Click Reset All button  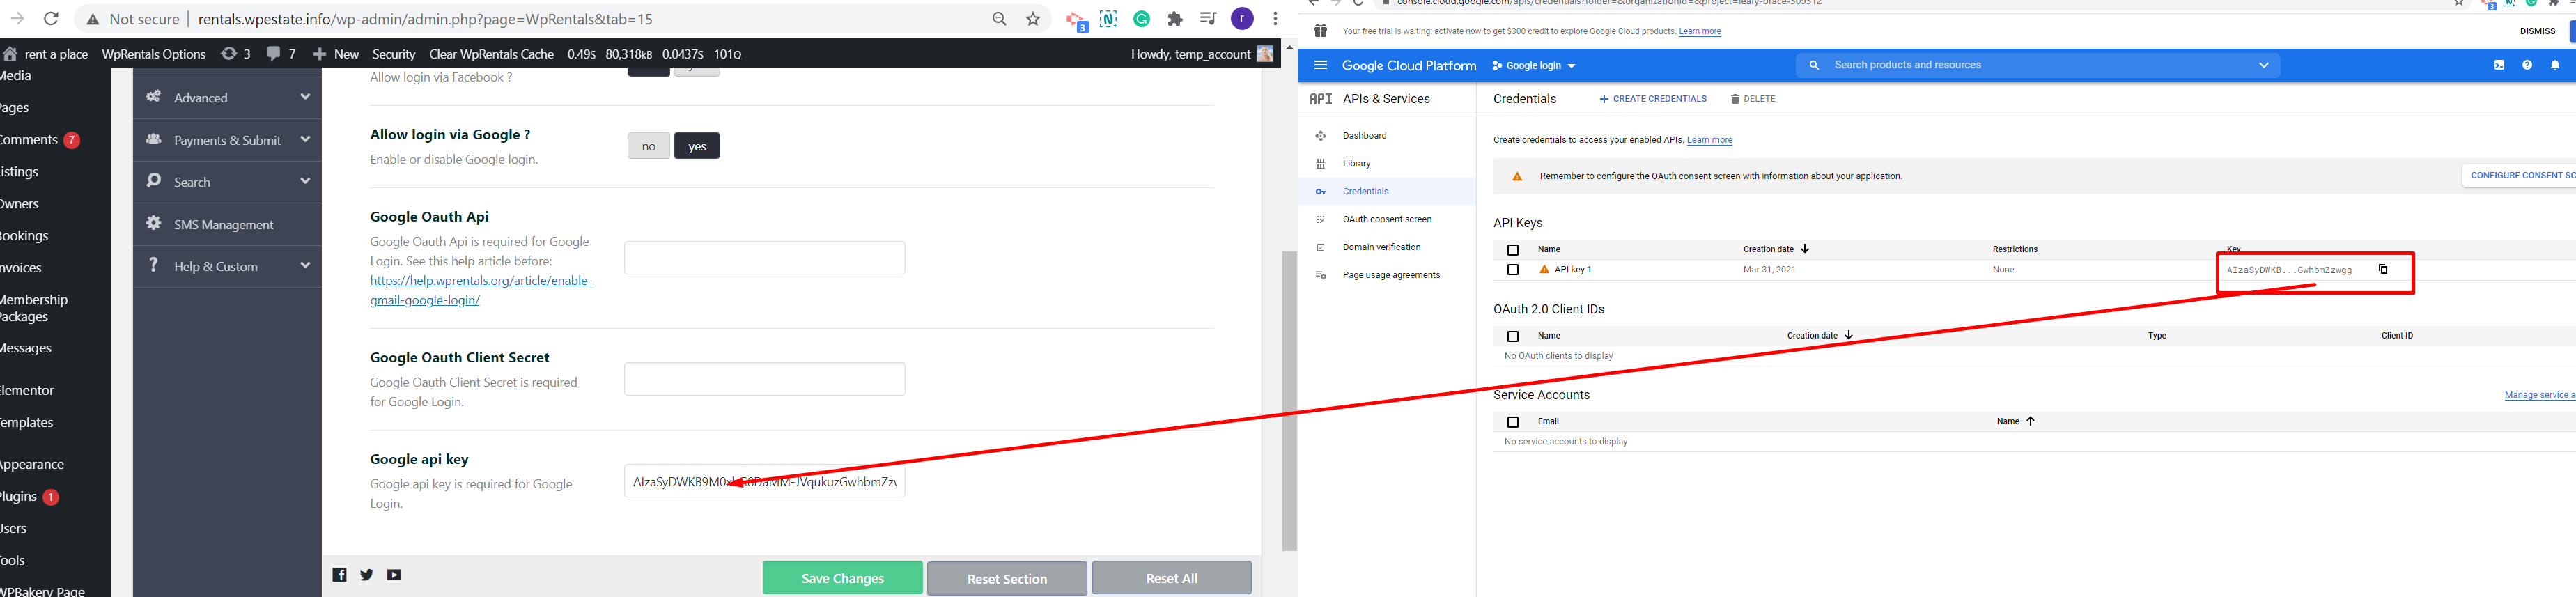coord(1171,578)
